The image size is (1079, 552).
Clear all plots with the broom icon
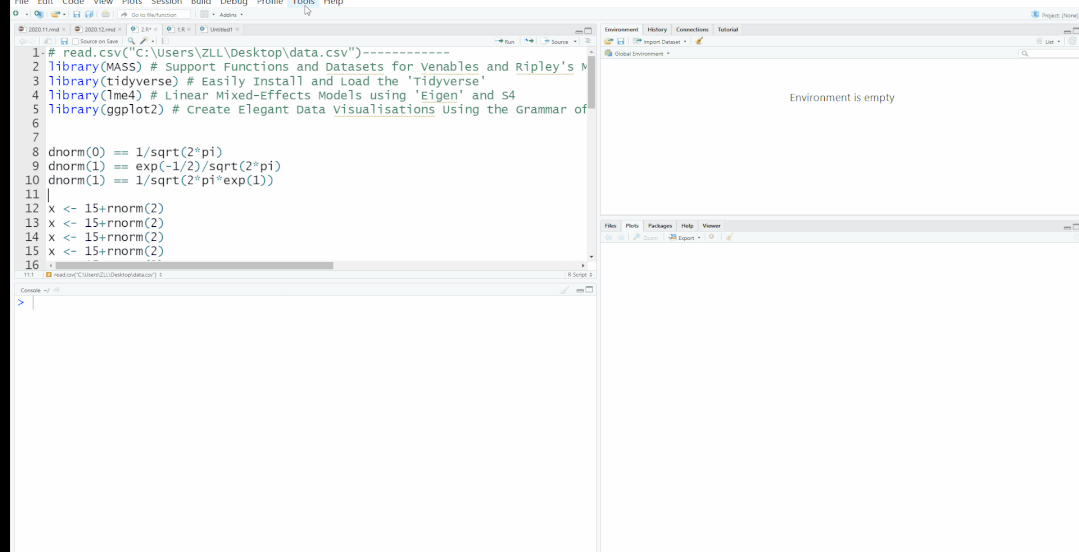729,237
